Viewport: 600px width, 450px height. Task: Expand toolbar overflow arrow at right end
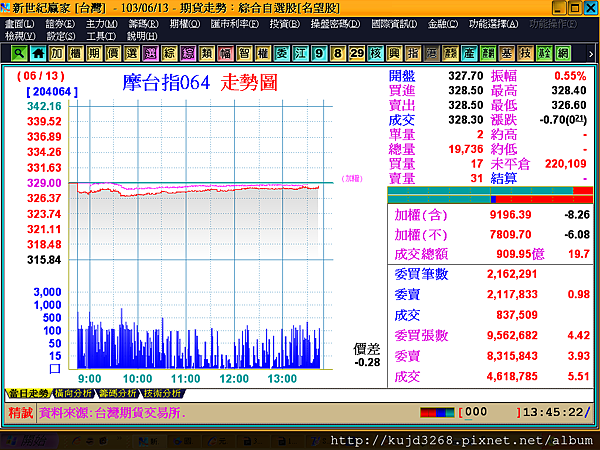pyautogui.click(x=591, y=54)
